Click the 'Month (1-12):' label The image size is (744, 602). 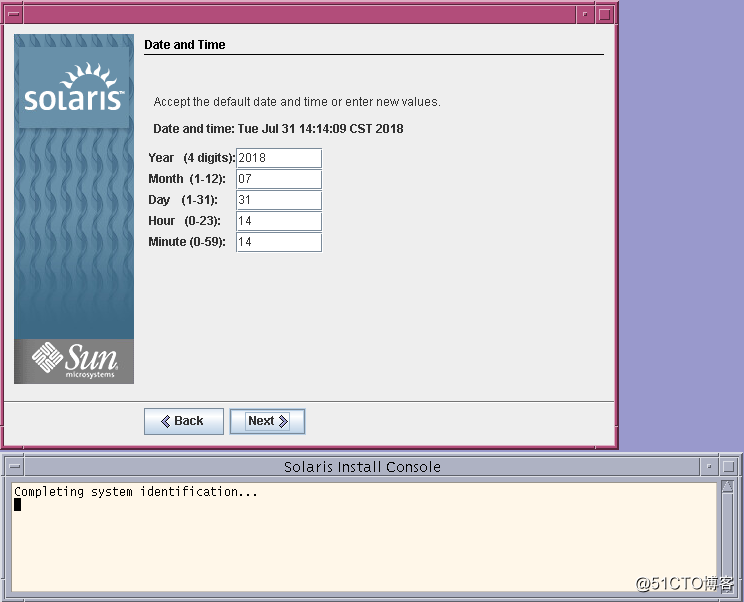(187, 179)
